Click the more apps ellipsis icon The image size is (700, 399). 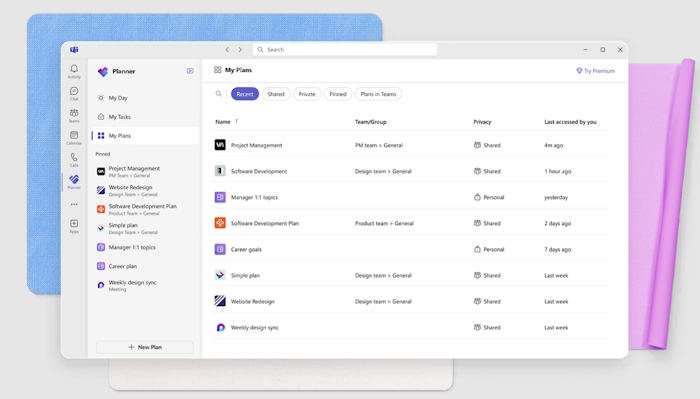pos(74,204)
